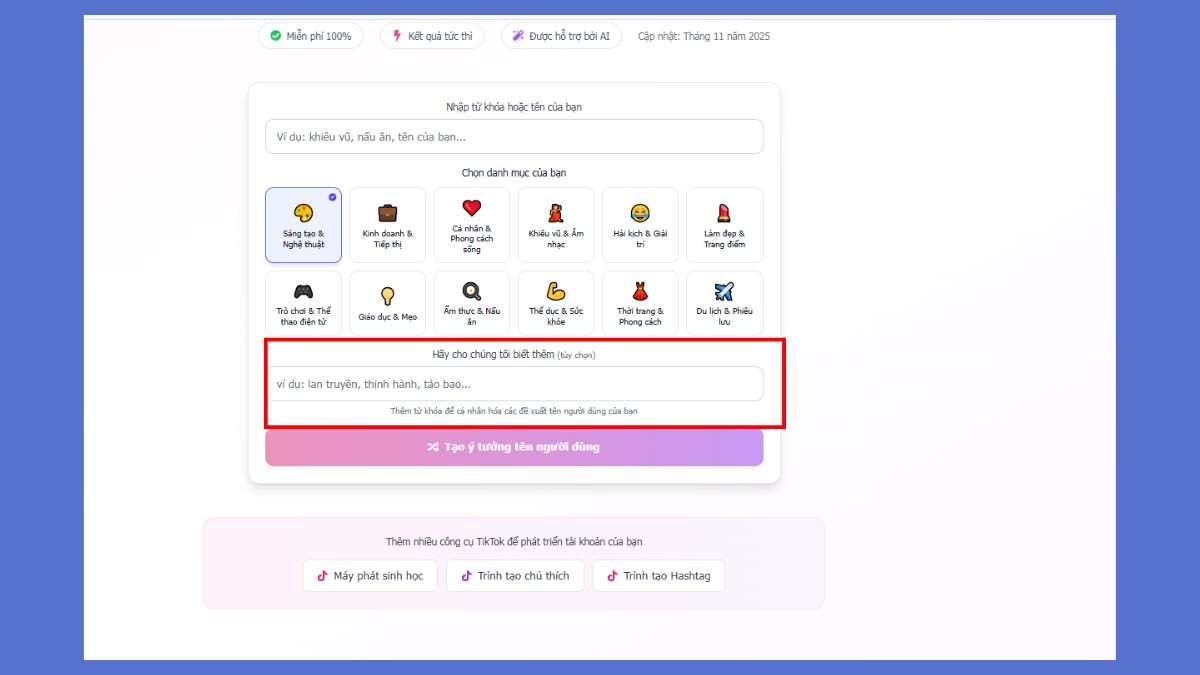The width and height of the screenshot is (1200, 675).
Task: Select Ẩm thực & Nấu ăn category
Action: pos(472,303)
